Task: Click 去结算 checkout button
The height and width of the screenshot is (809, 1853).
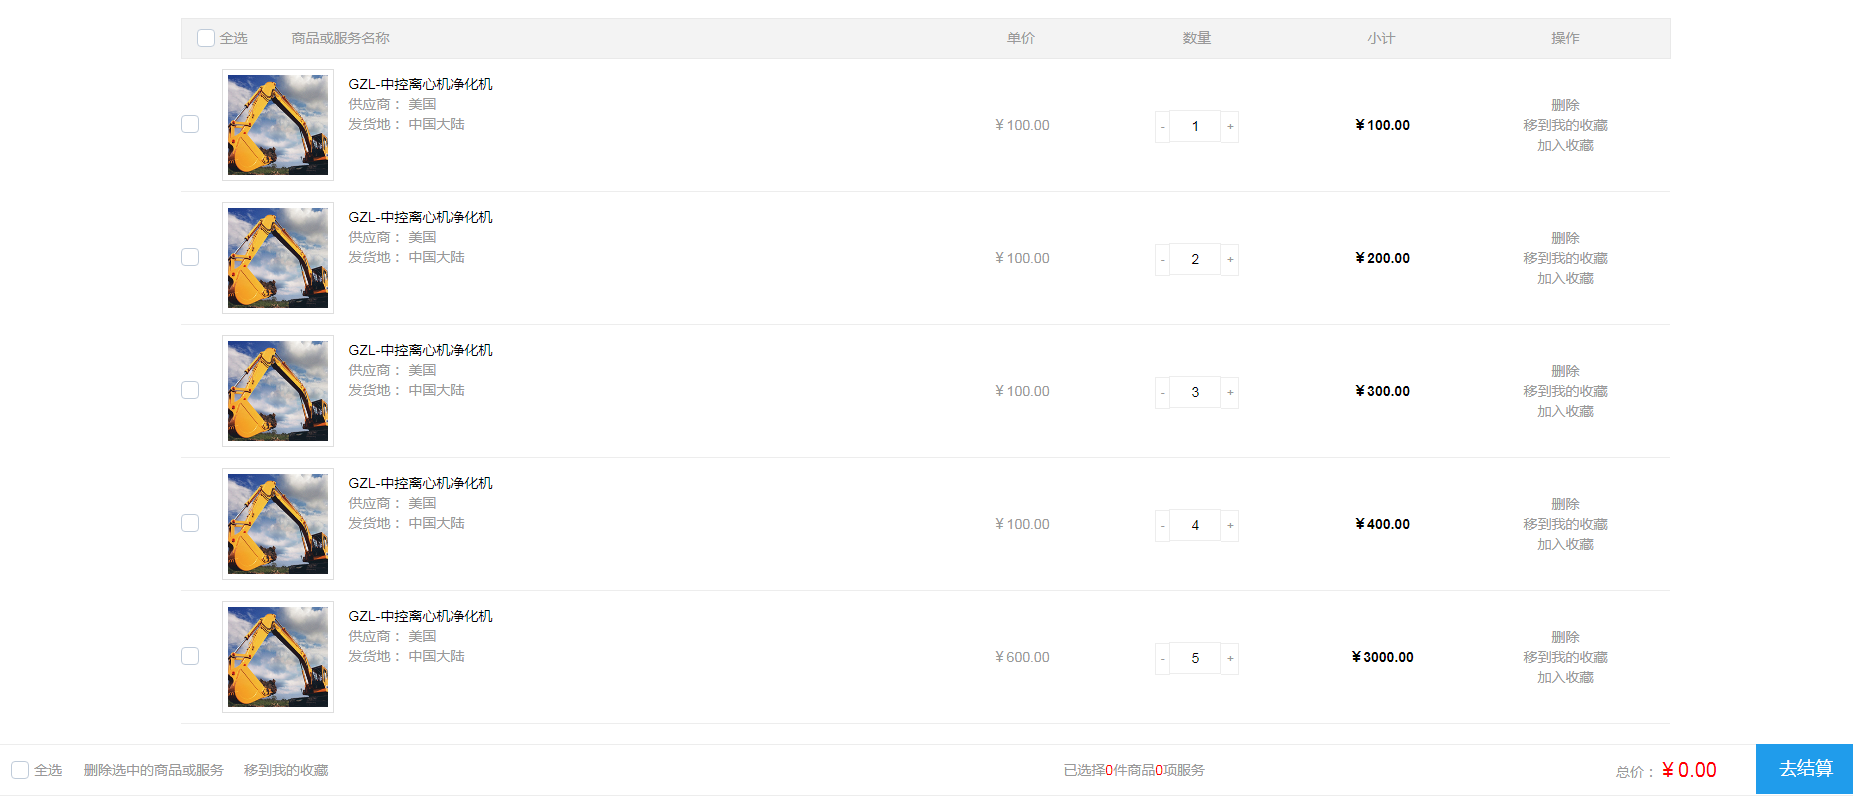Action: click(x=1804, y=769)
